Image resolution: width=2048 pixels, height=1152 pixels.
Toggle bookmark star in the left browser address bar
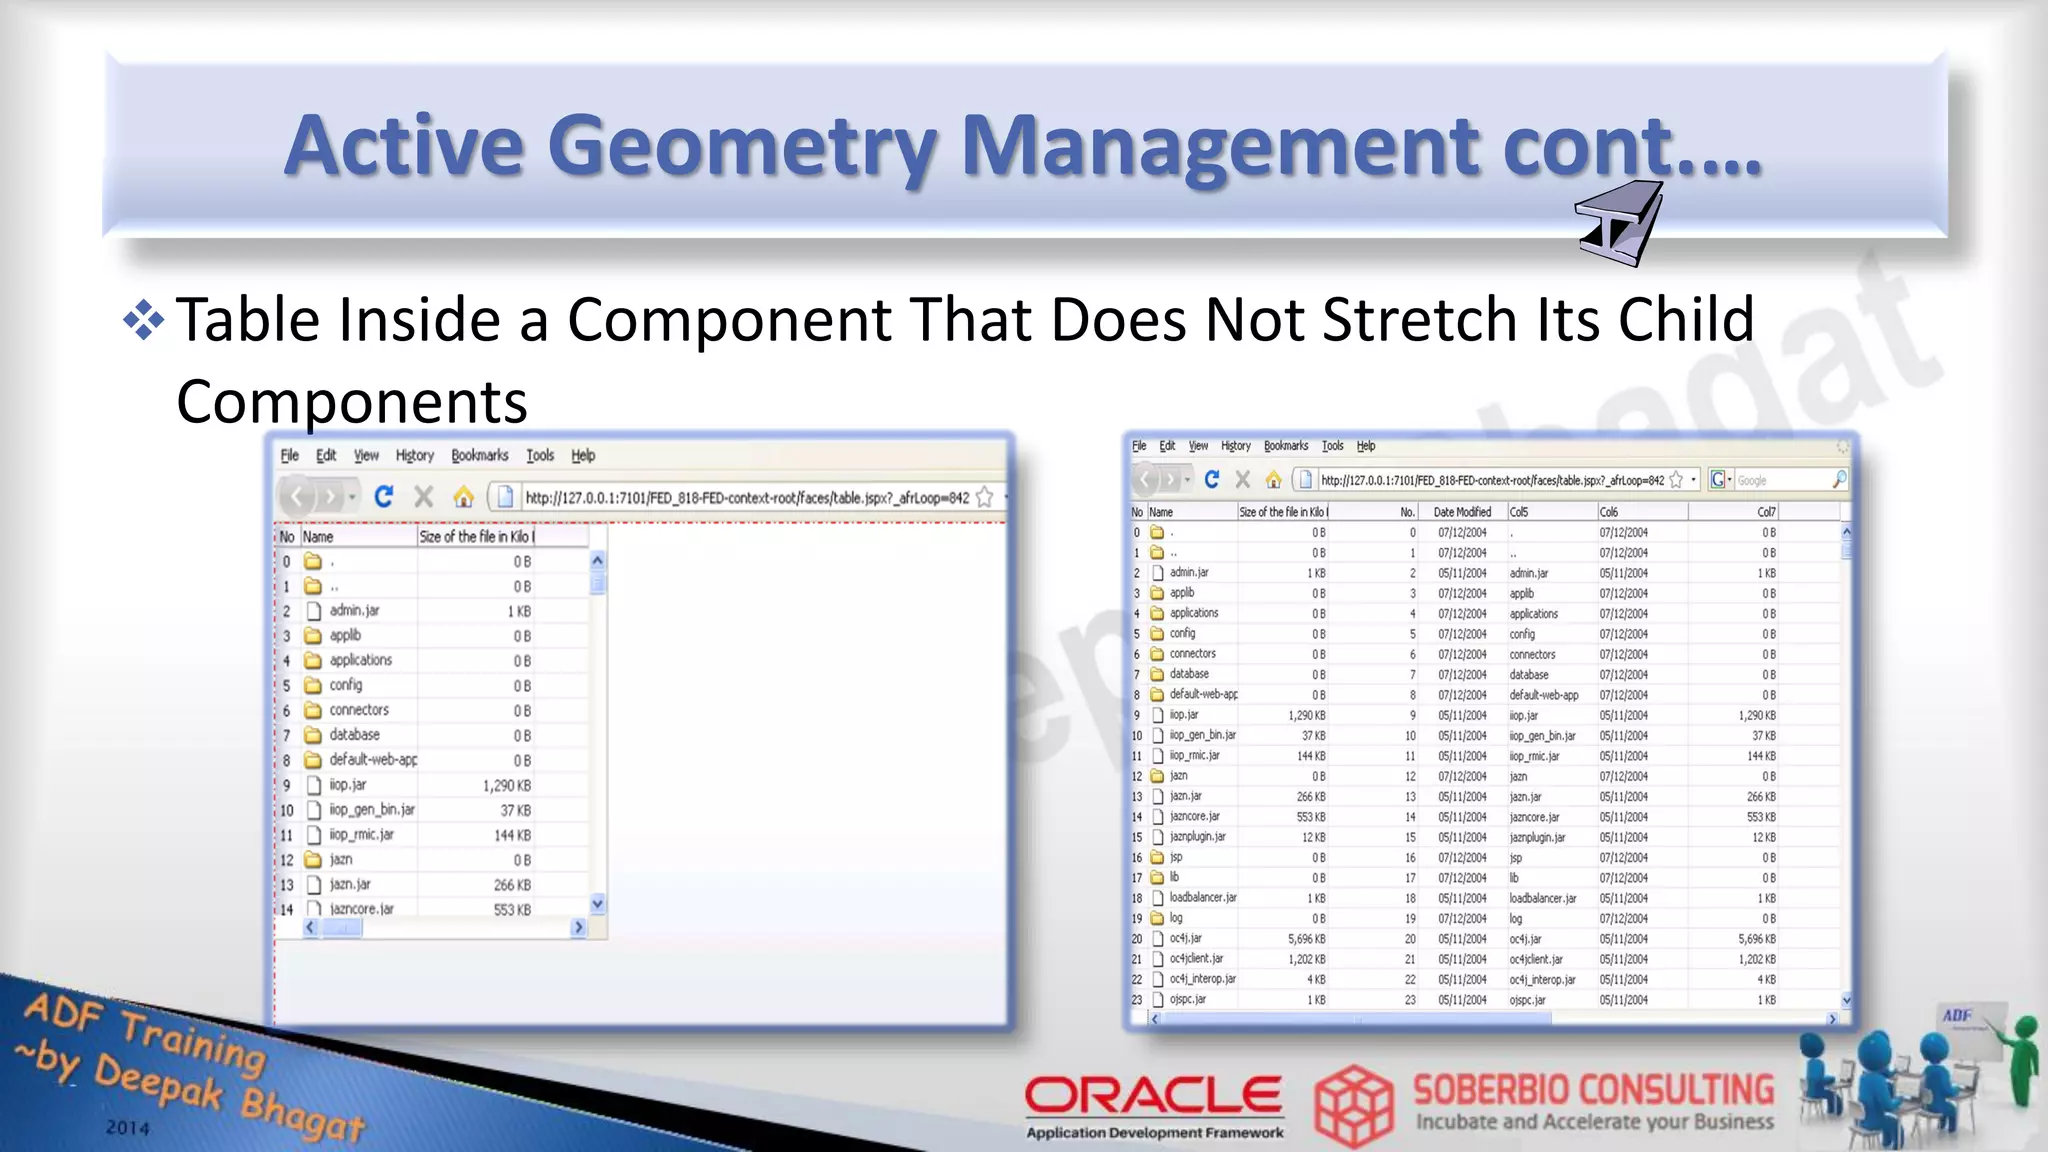(x=985, y=497)
